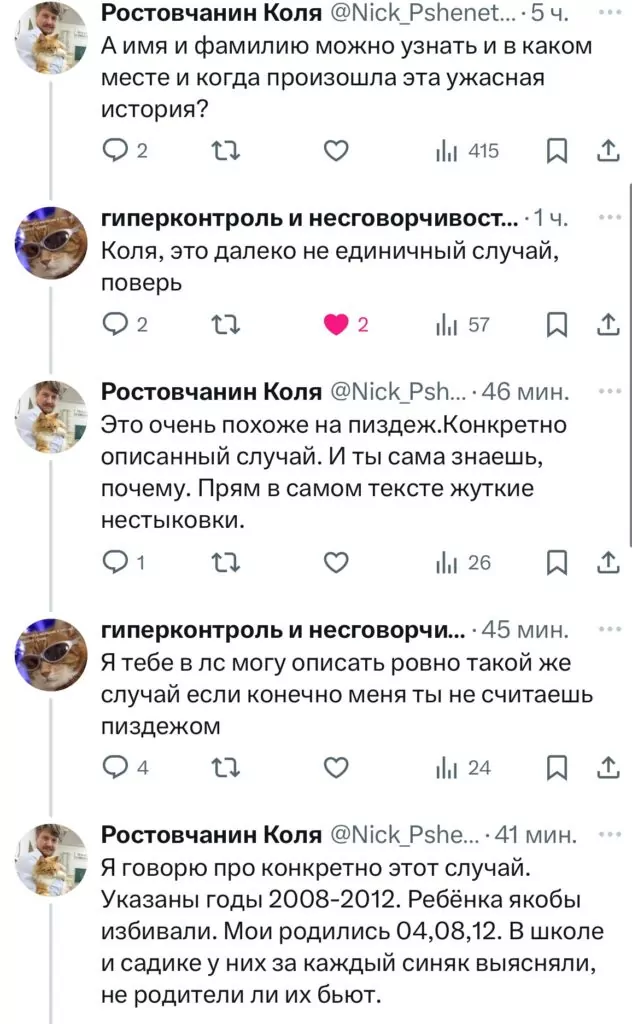632x1024 pixels.
Task: Open the Ростовчанин Коля profile name link
Action: 211,390
